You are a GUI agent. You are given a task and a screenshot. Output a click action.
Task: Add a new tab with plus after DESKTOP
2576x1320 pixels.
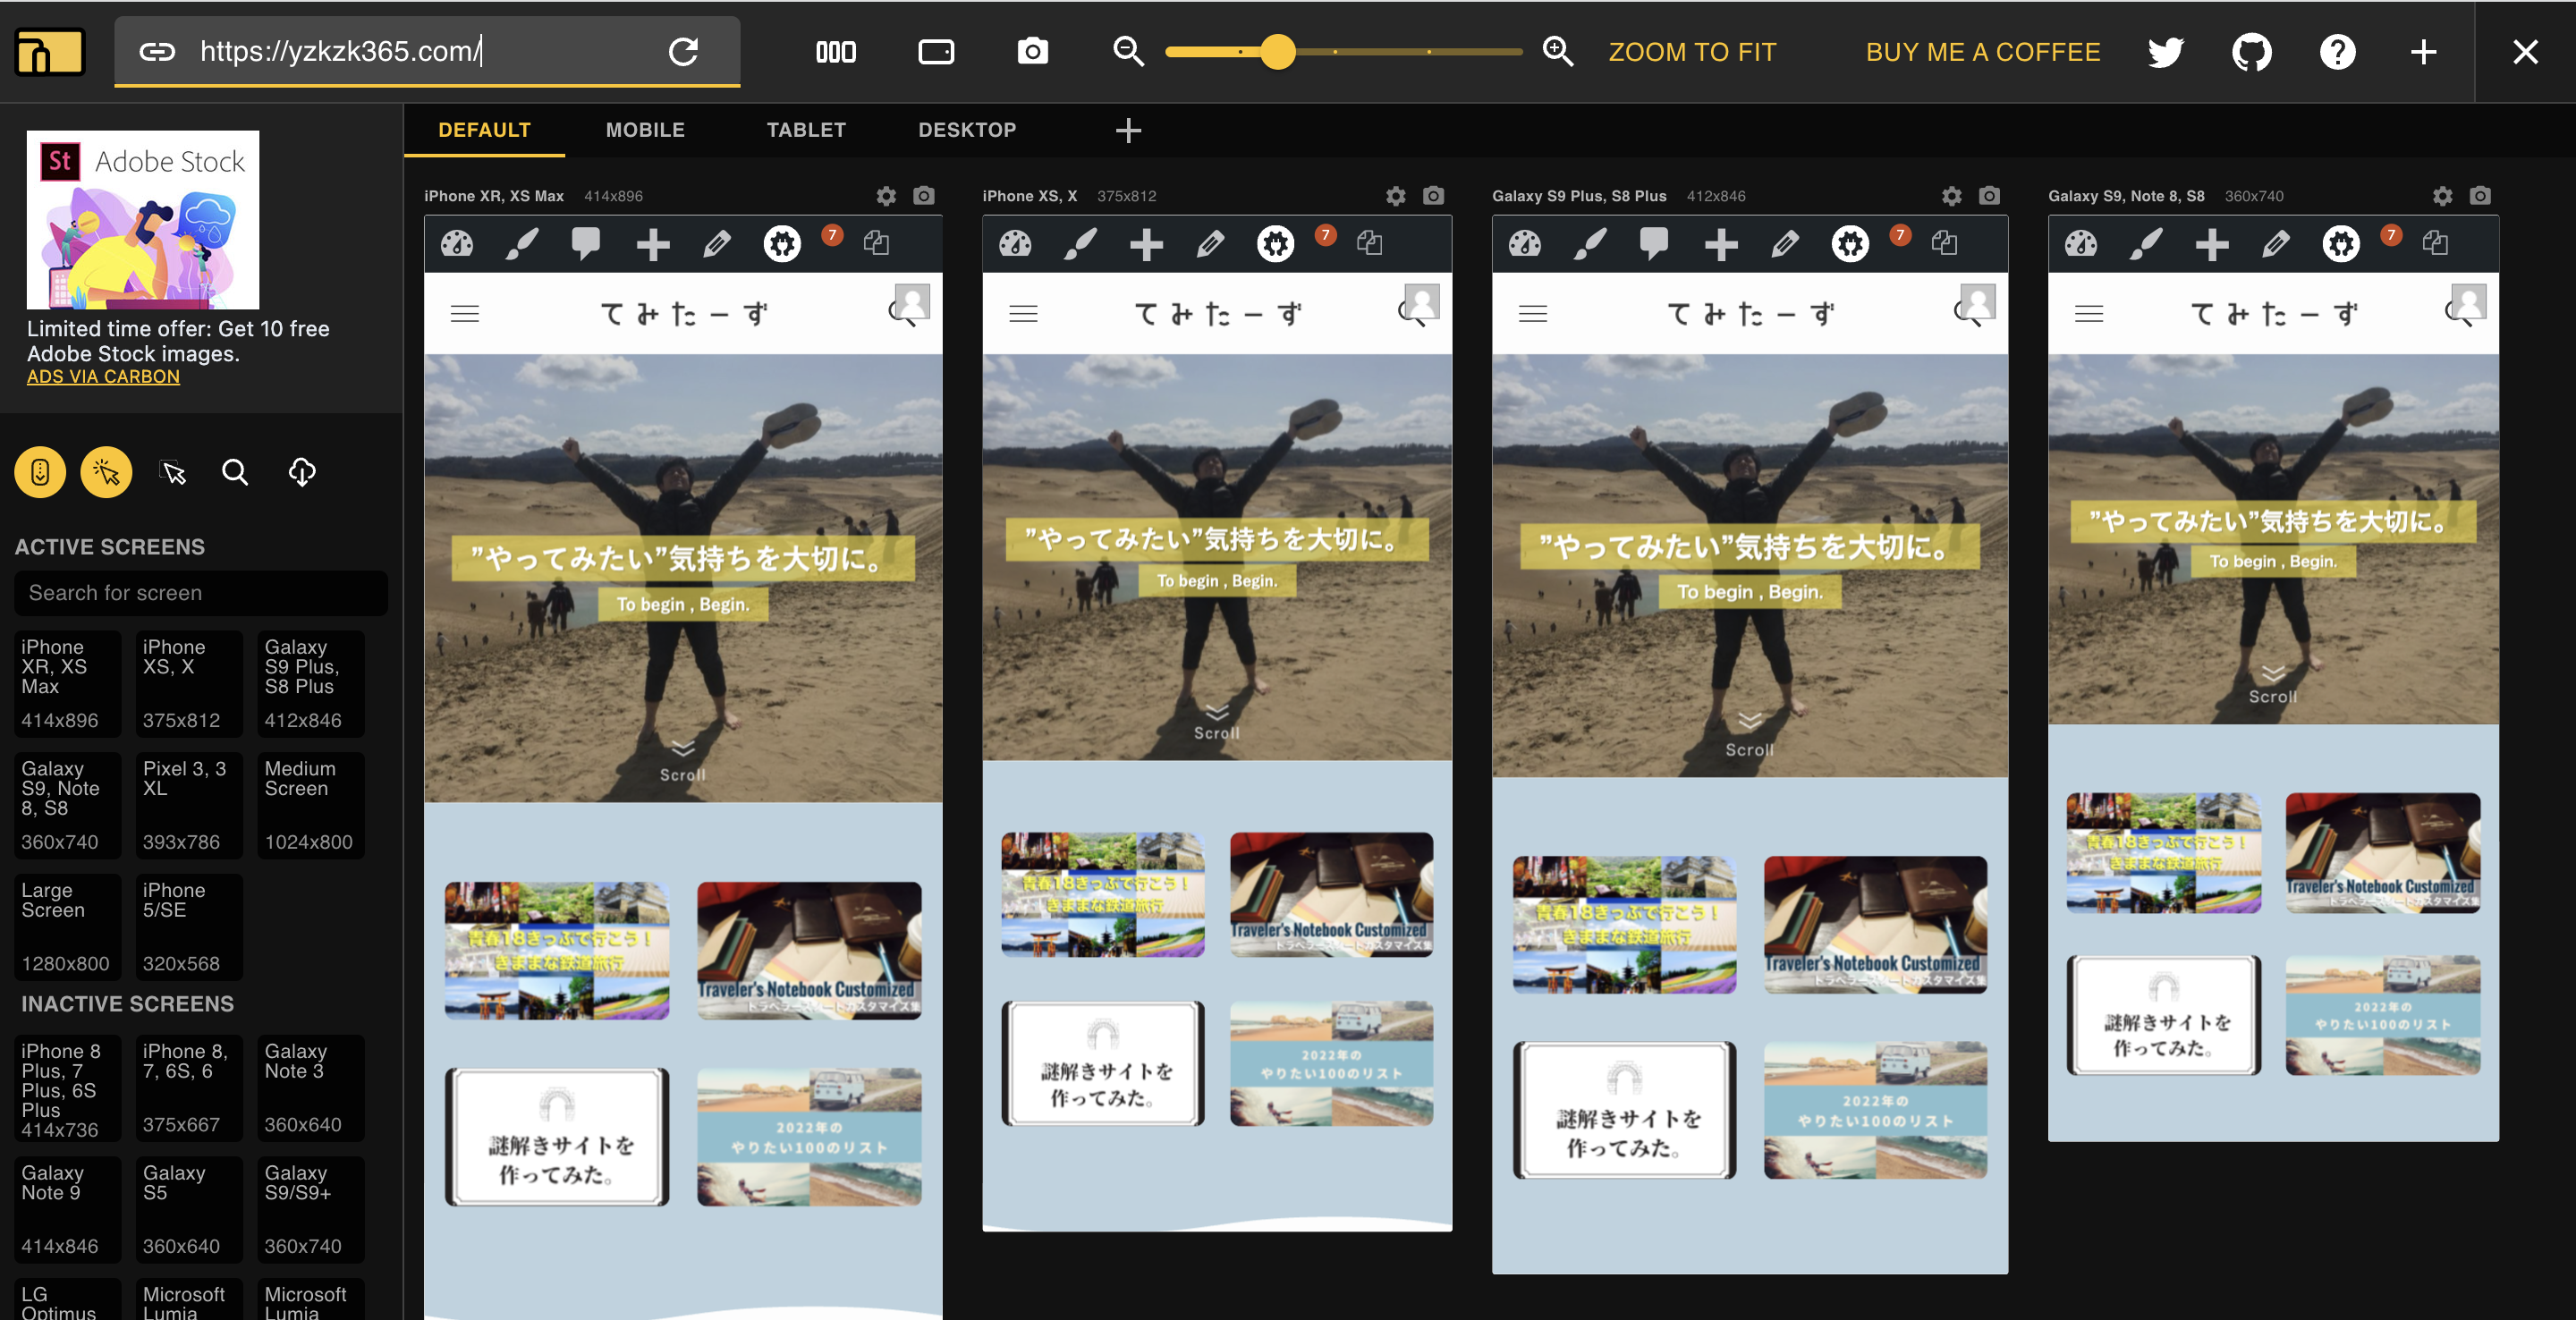pos(1128,130)
